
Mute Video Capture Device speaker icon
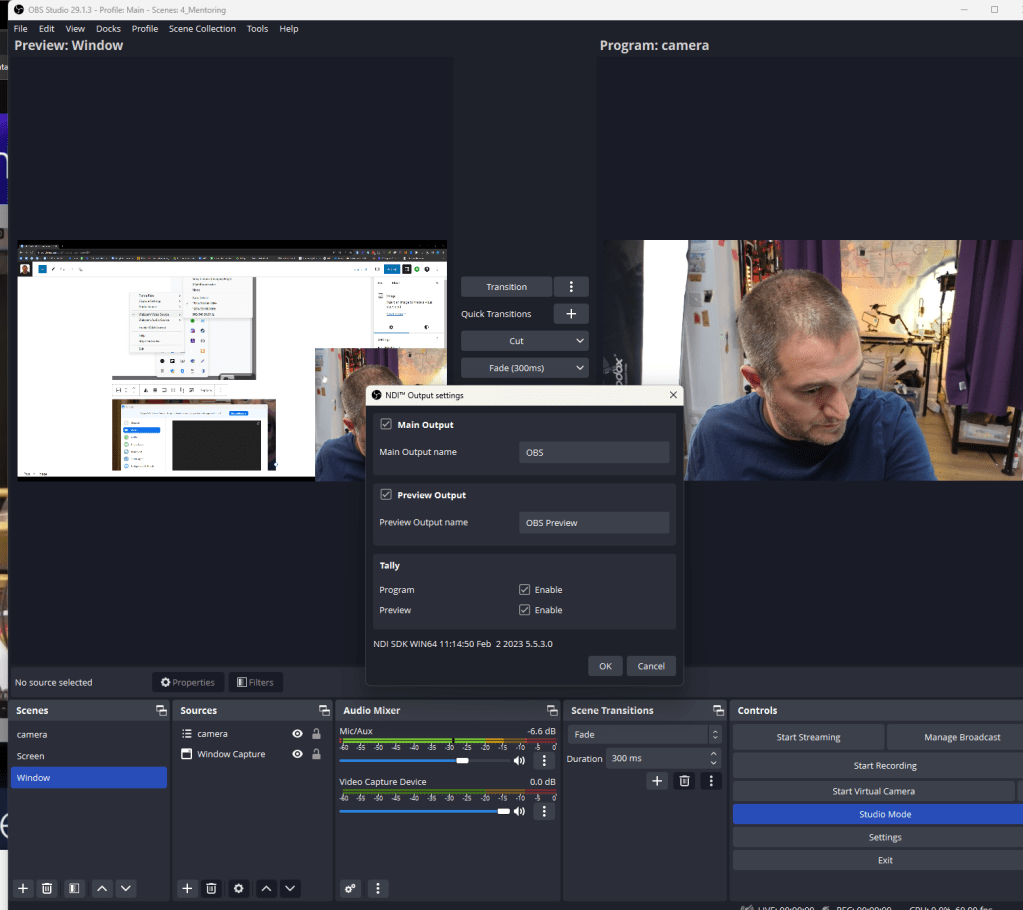[x=519, y=811]
